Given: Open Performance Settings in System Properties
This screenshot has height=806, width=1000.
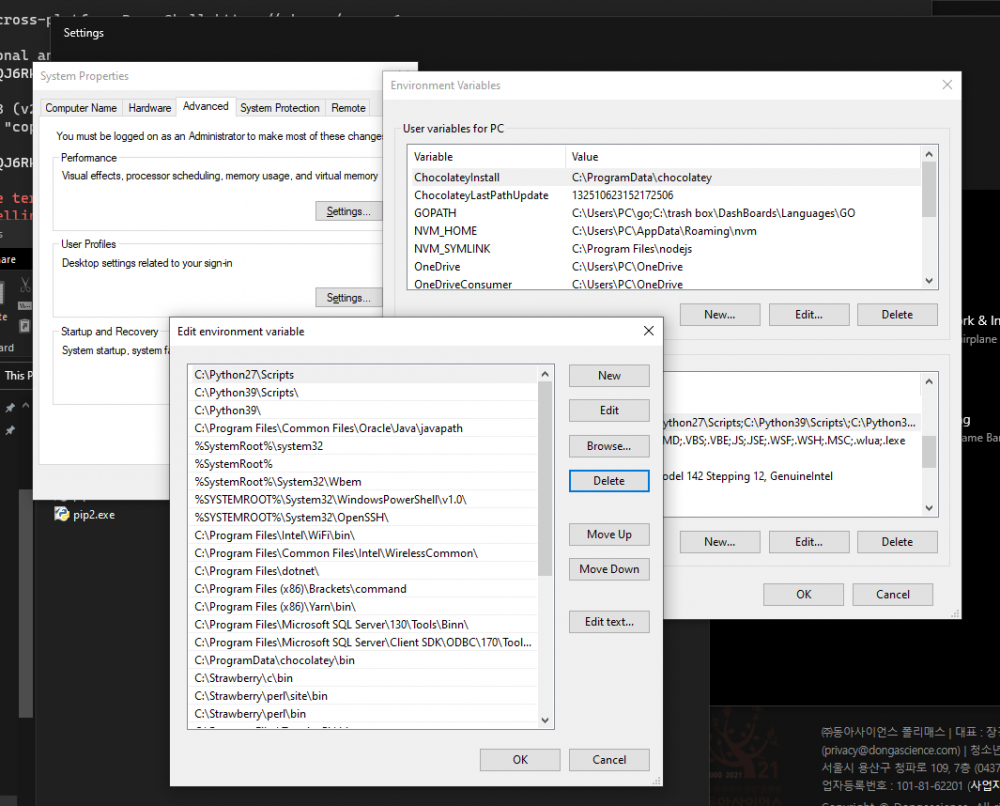Looking at the screenshot, I should click(x=348, y=211).
